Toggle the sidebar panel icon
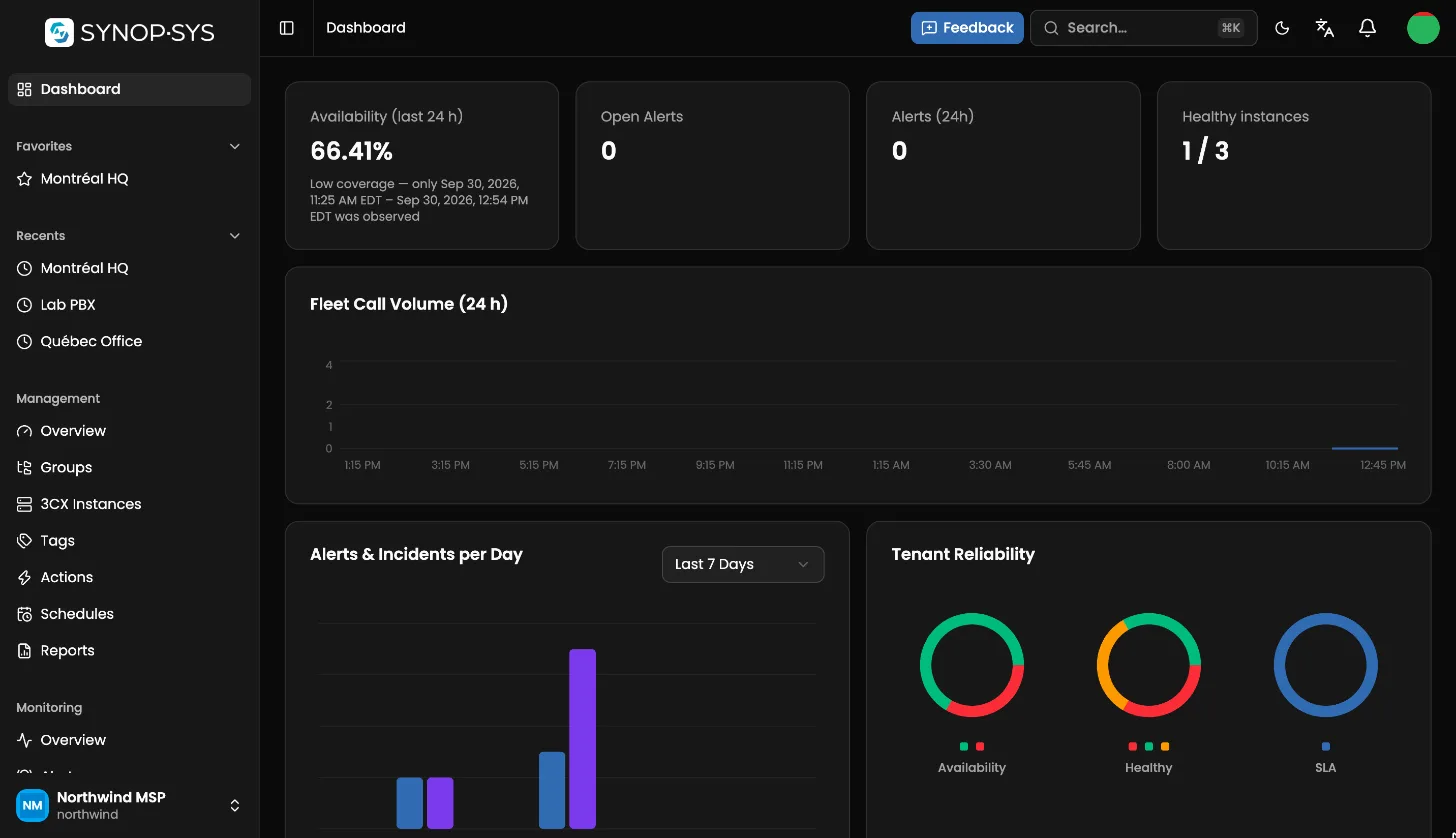The image size is (1456, 838). (x=287, y=28)
